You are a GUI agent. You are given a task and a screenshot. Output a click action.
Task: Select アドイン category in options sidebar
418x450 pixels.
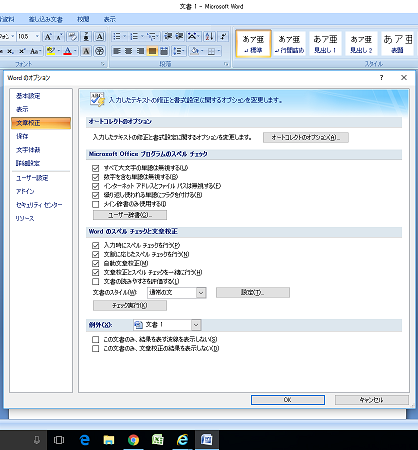pyautogui.click(x=25, y=191)
